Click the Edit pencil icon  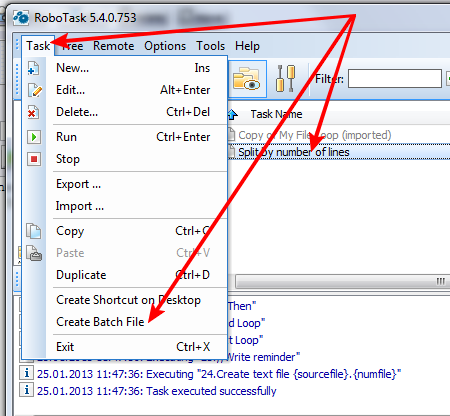coord(35,90)
